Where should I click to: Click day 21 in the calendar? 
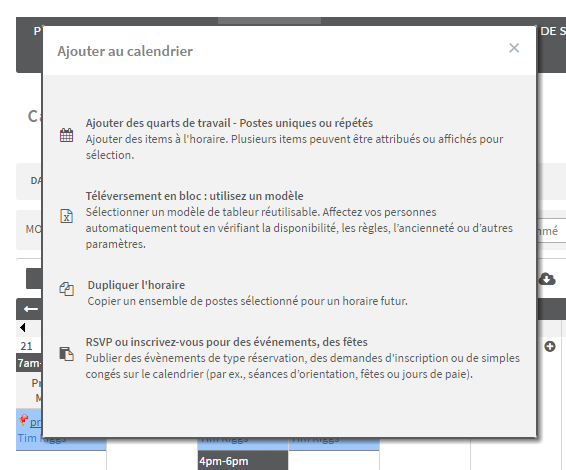pyautogui.click(x=26, y=346)
